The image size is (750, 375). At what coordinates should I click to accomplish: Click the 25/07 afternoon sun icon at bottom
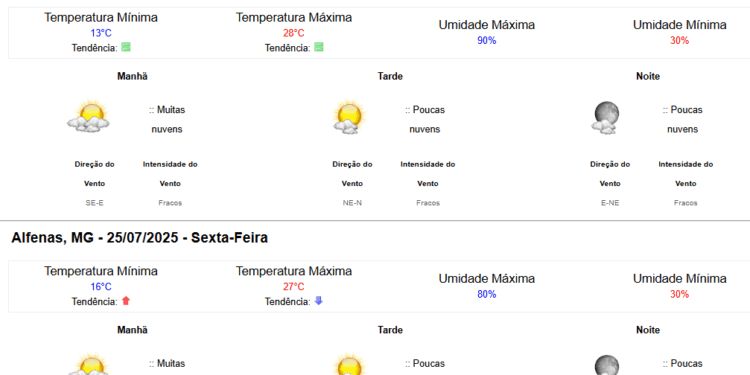[x=348, y=364]
